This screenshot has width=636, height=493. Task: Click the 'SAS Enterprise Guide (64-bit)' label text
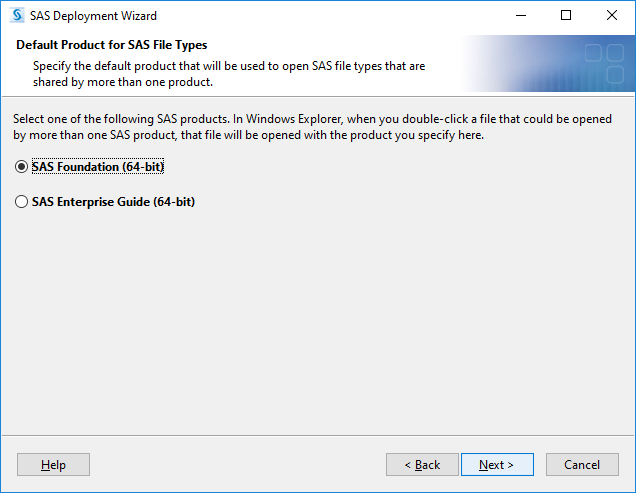(x=114, y=202)
